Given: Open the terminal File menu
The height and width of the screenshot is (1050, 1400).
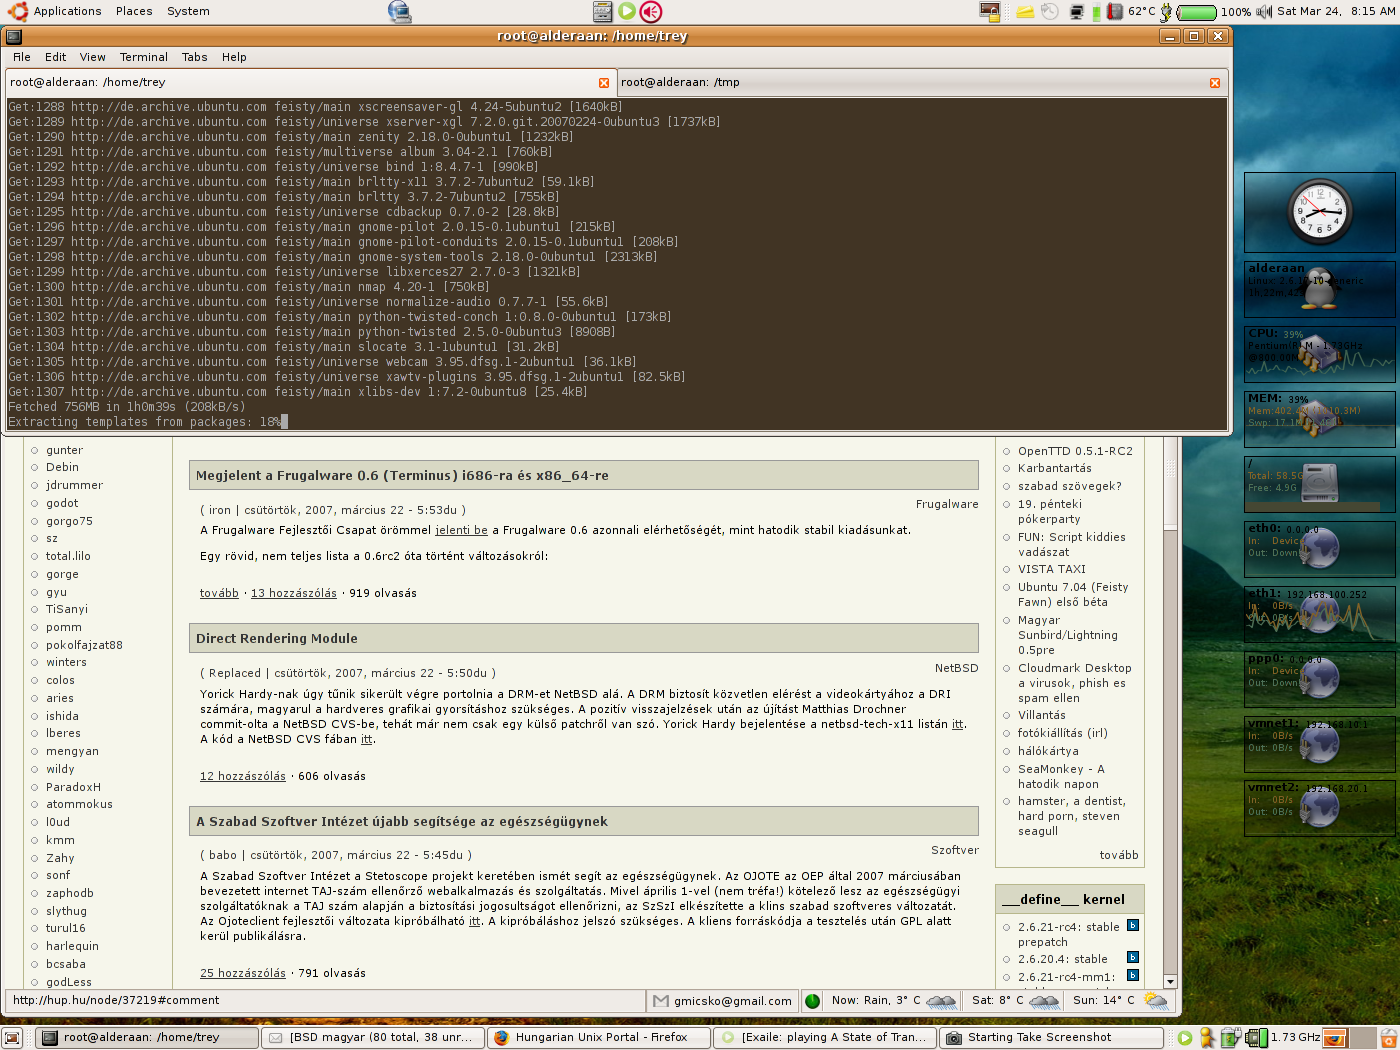Looking at the screenshot, I should 22,57.
